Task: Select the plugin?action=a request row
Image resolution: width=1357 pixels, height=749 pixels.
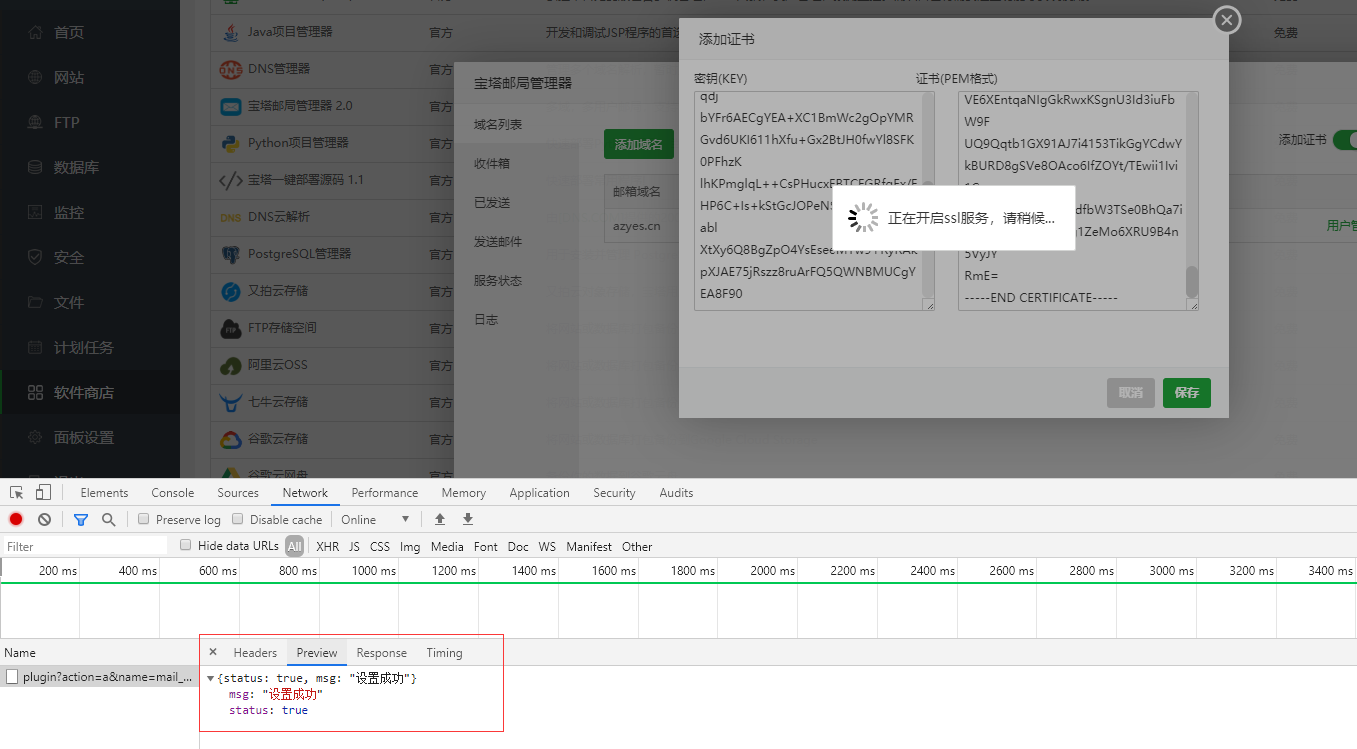Action: click(x=100, y=677)
